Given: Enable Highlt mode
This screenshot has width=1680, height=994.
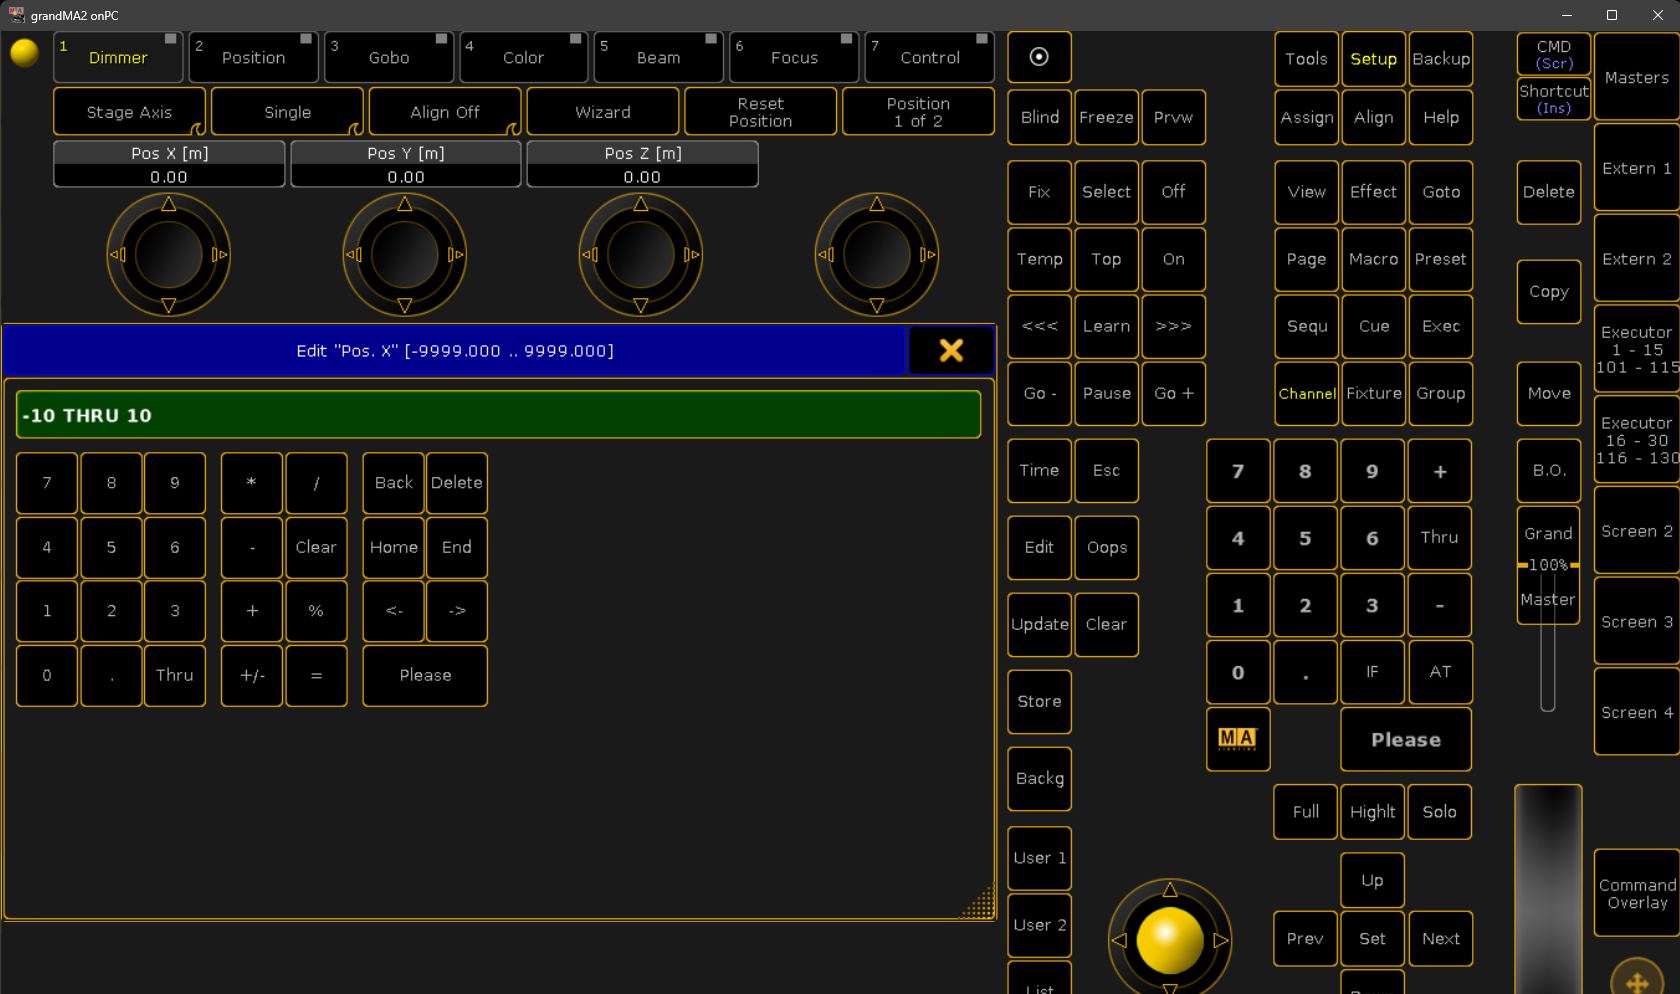Looking at the screenshot, I should coord(1372,811).
